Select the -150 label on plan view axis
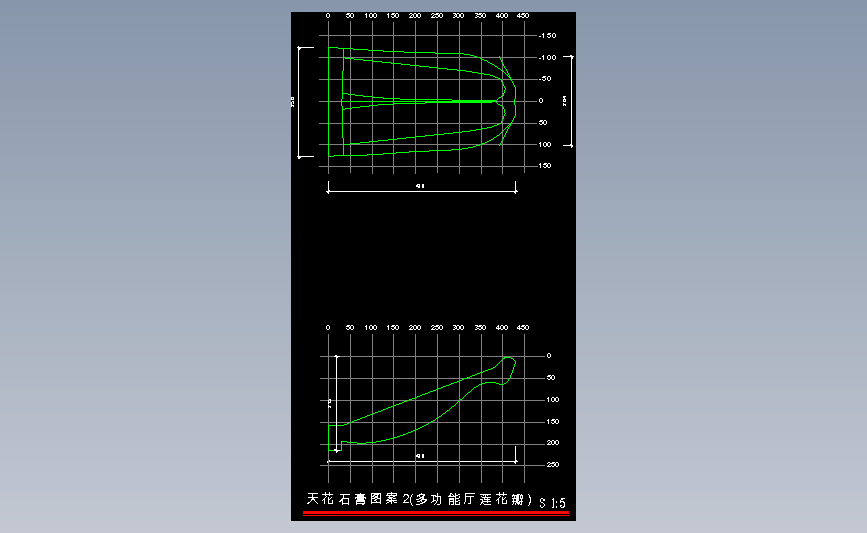867x533 pixels. pyautogui.click(x=547, y=35)
